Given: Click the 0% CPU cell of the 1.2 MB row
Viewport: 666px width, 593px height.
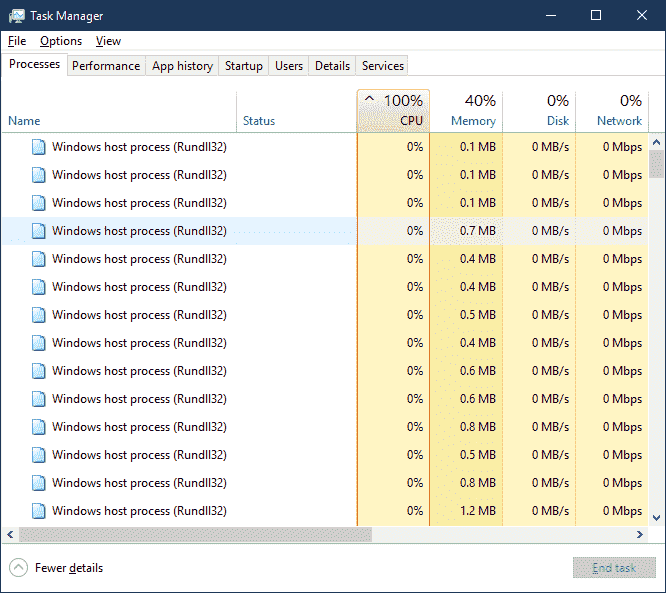Looking at the screenshot, I should coord(393,511).
